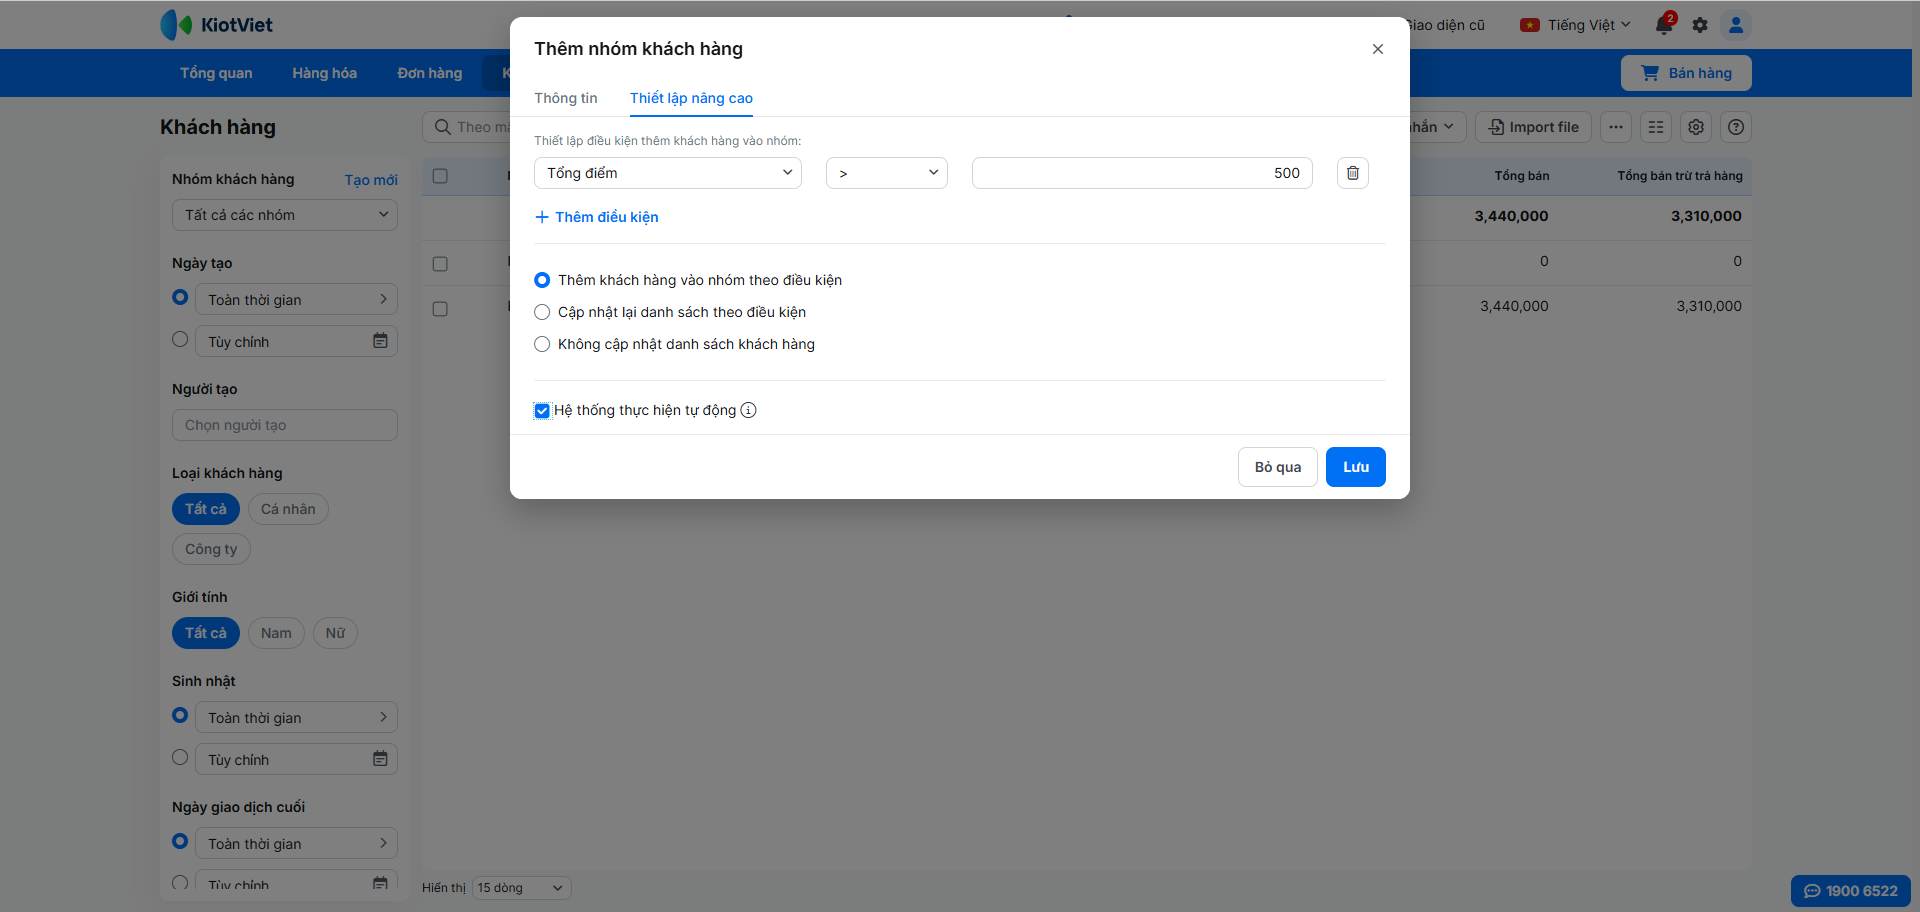Screen dimensions: 1920x912
Task: Open the 'Hàng hóa' menu
Action: tap(324, 73)
